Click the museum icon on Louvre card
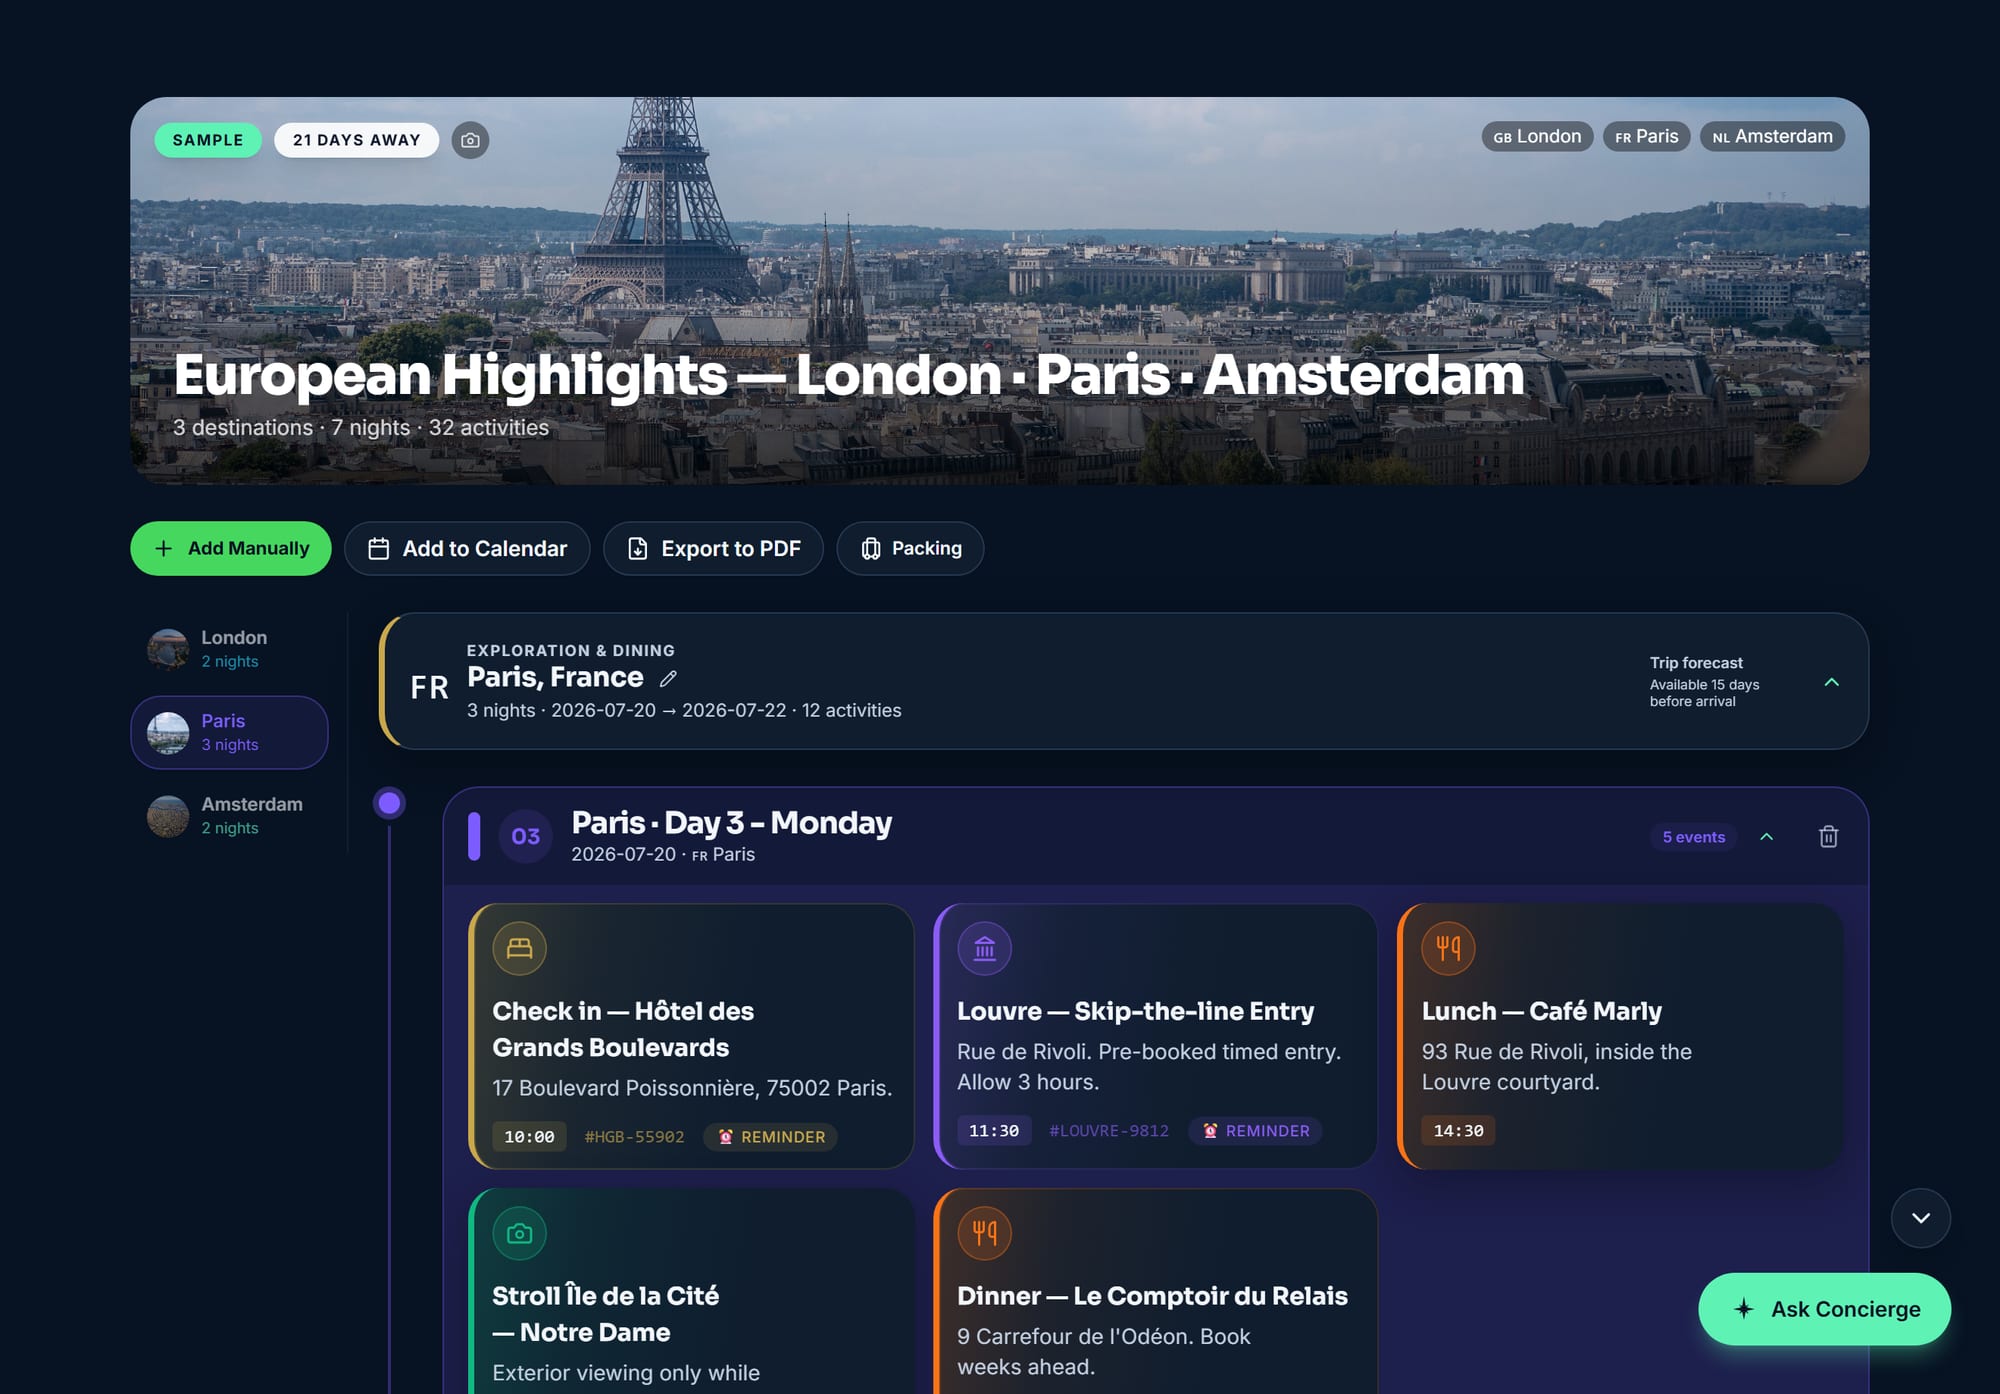2000x1394 pixels. (x=984, y=948)
